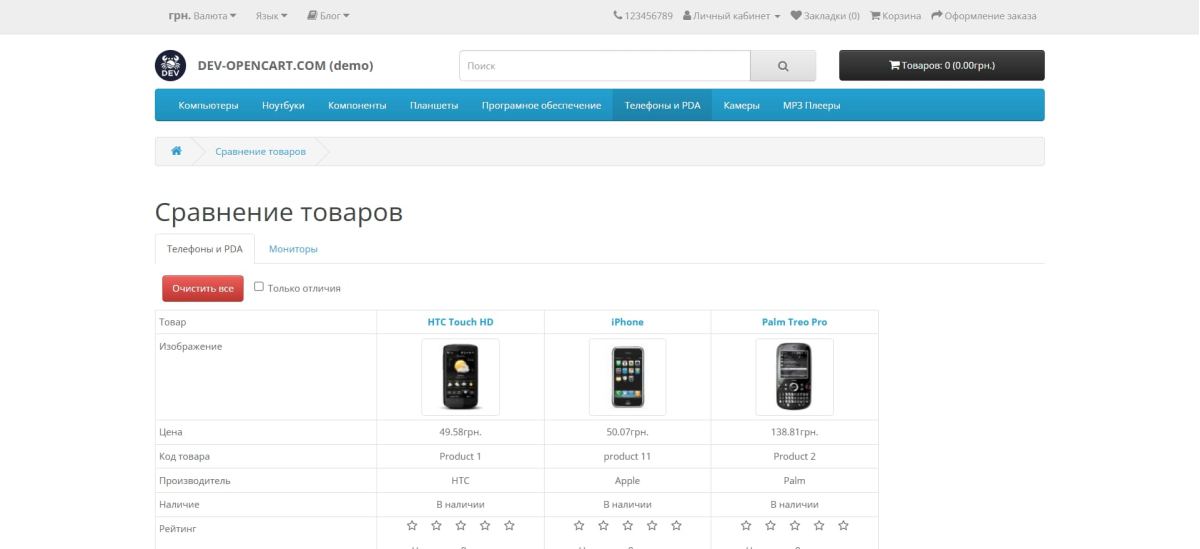Open the Товаров: 0 cart button
The image size is (1200, 549).
[942, 66]
